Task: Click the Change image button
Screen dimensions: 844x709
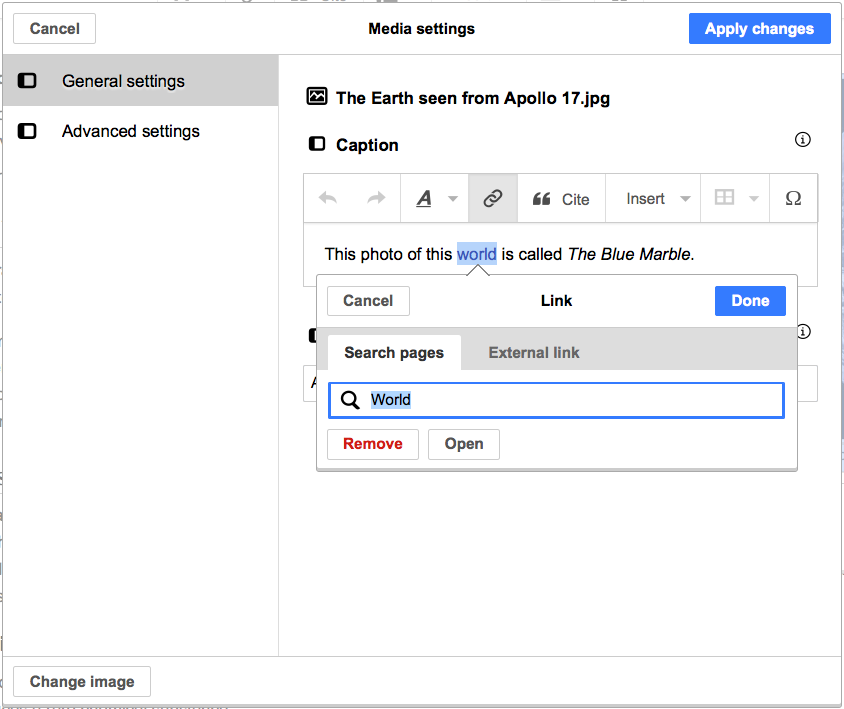Action: (x=82, y=682)
